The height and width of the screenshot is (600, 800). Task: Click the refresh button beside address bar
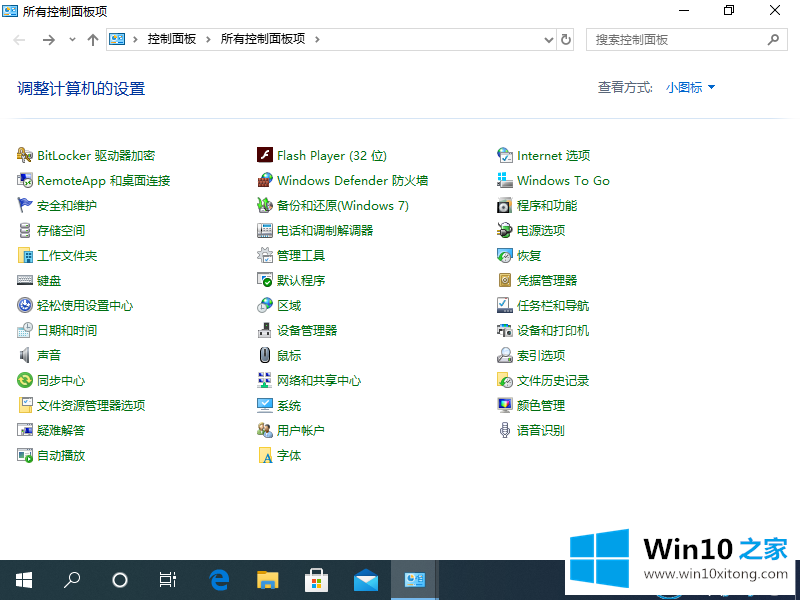coord(567,40)
